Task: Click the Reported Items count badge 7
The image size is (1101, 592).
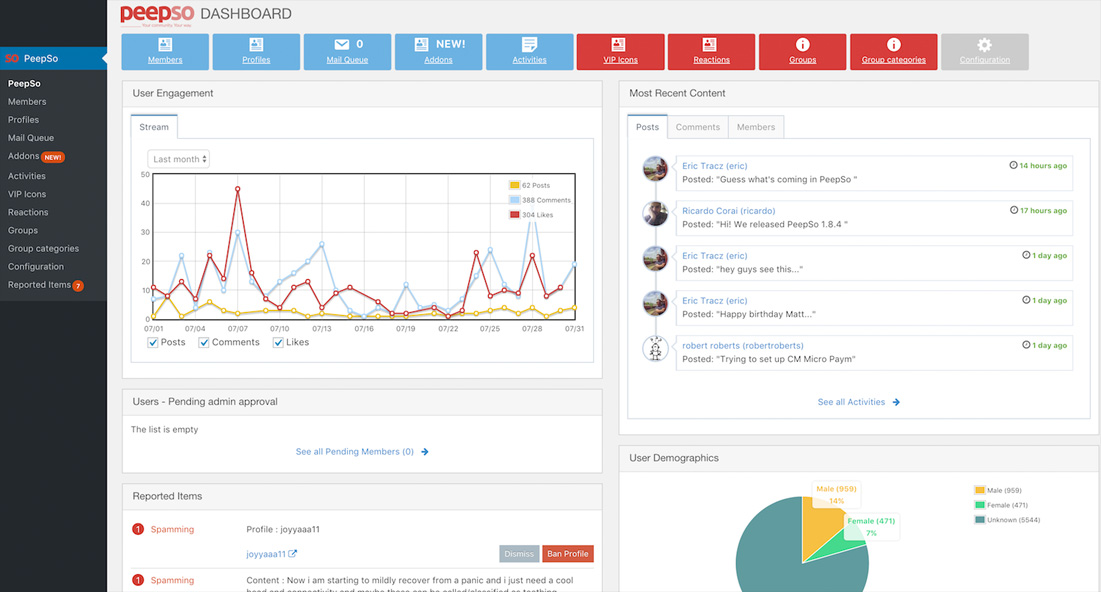Action: click(79, 286)
